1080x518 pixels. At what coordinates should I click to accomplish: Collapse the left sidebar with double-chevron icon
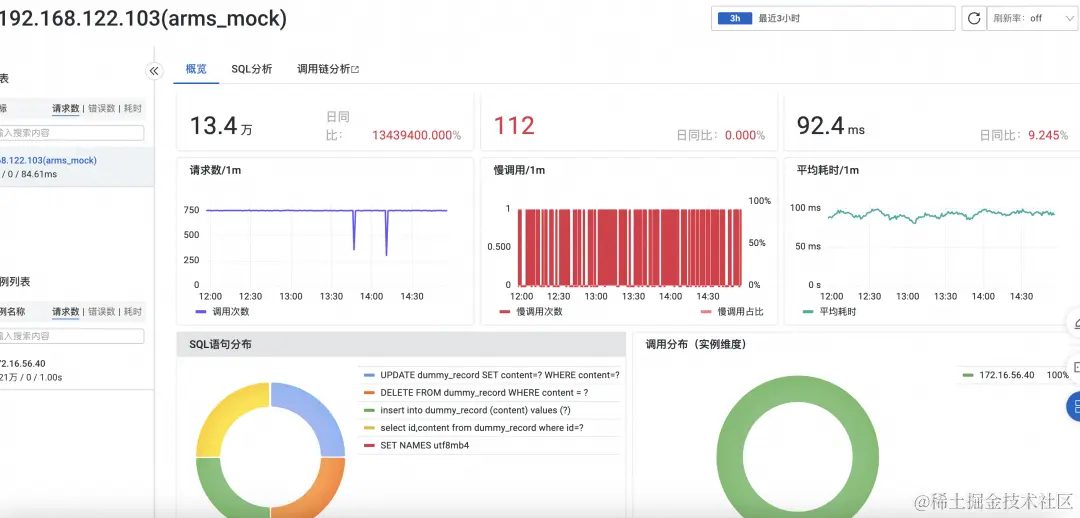click(x=154, y=70)
